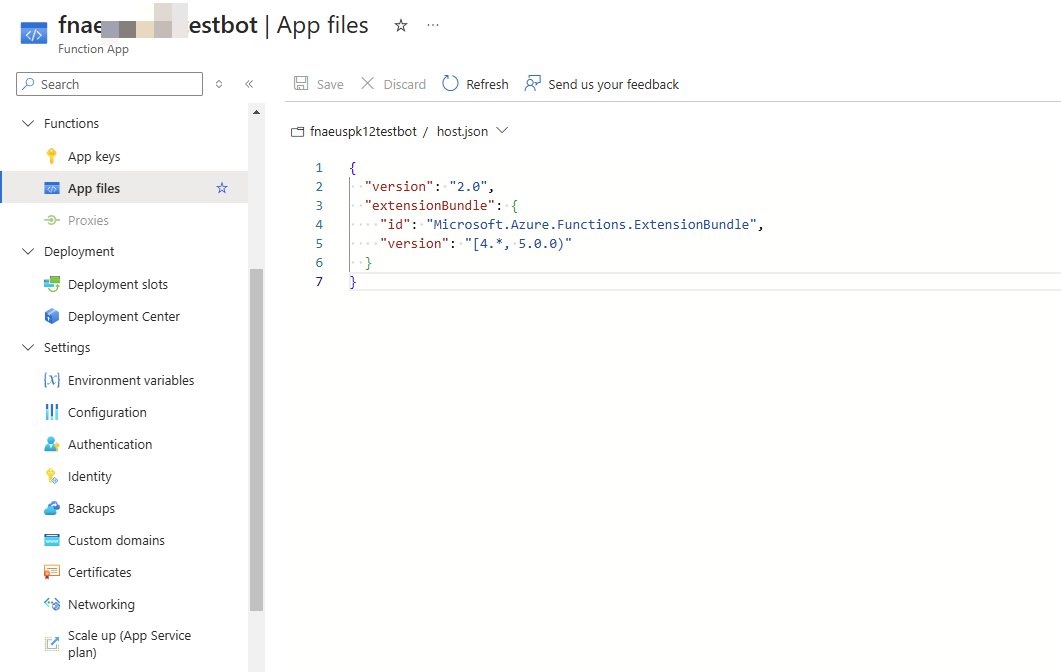Open Custom domains page
Viewport: 1061px width, 672px height.
[116, 540]
